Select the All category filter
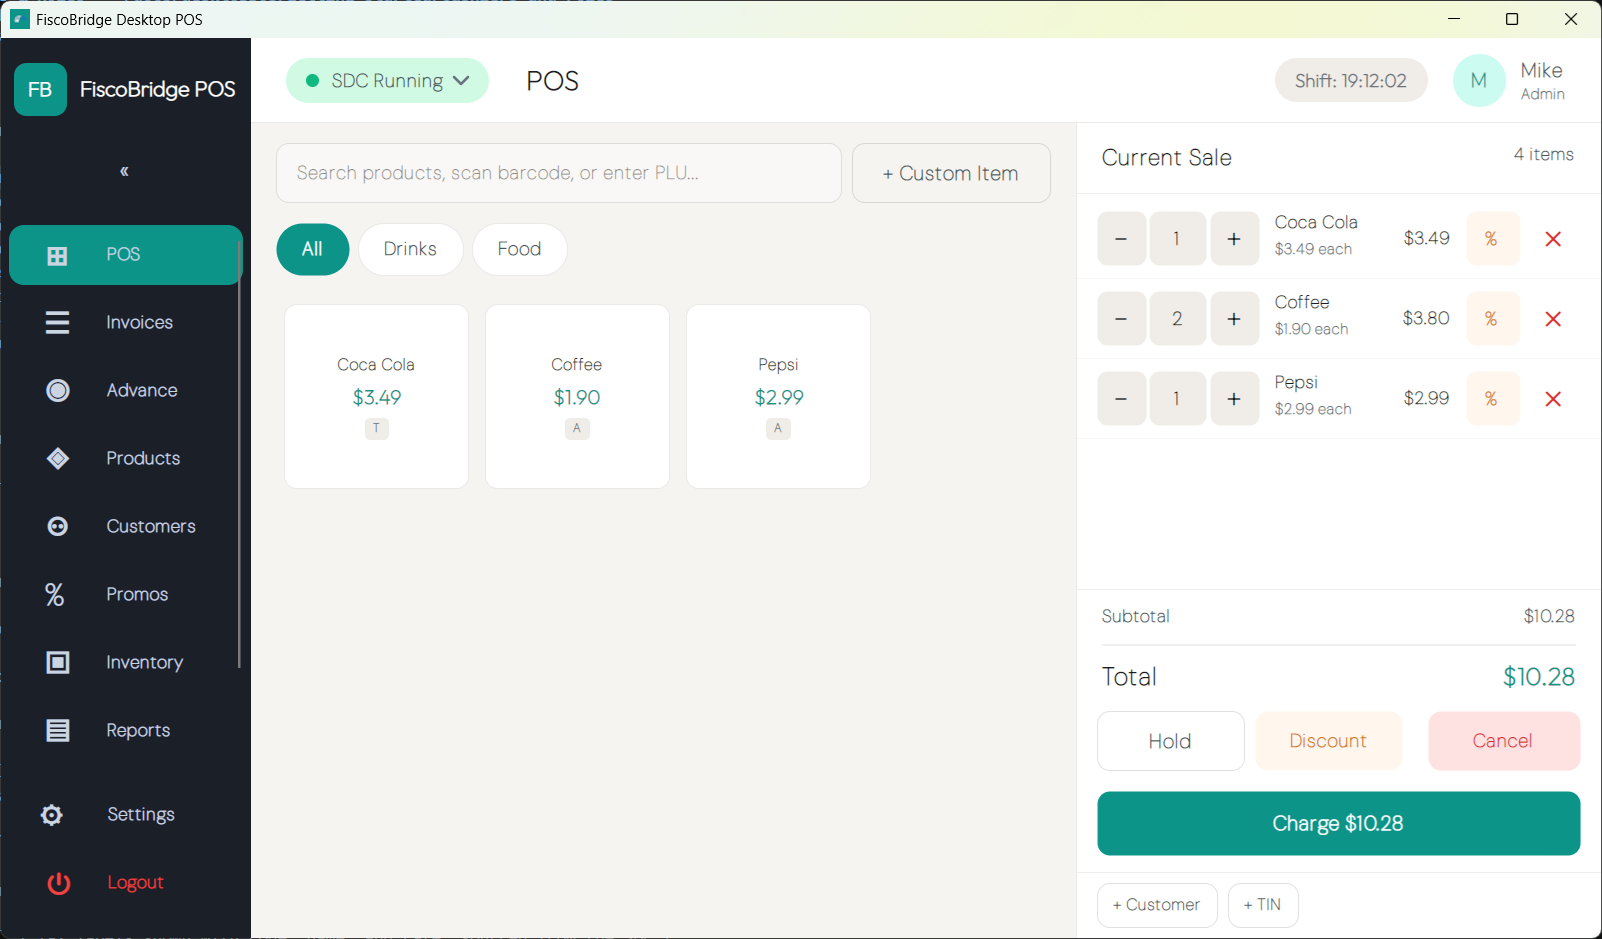This screenshot has width=1602, height=939. 313,249
